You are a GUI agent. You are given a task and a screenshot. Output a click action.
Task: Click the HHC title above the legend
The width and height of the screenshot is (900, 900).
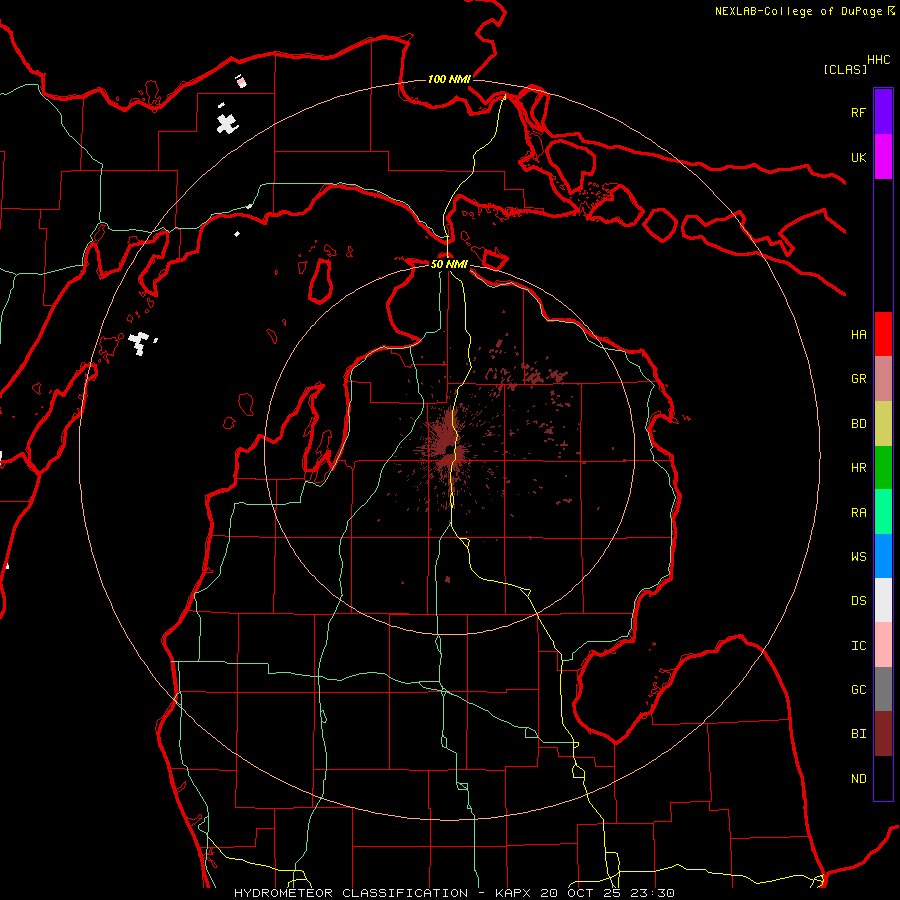879,60
